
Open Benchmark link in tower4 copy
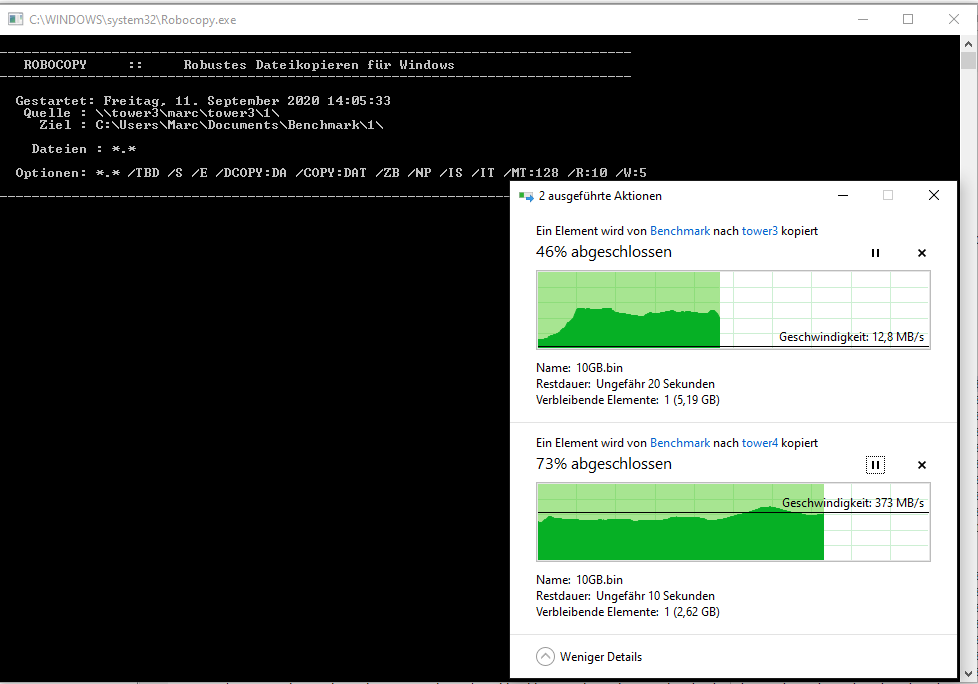click(680, 443)
